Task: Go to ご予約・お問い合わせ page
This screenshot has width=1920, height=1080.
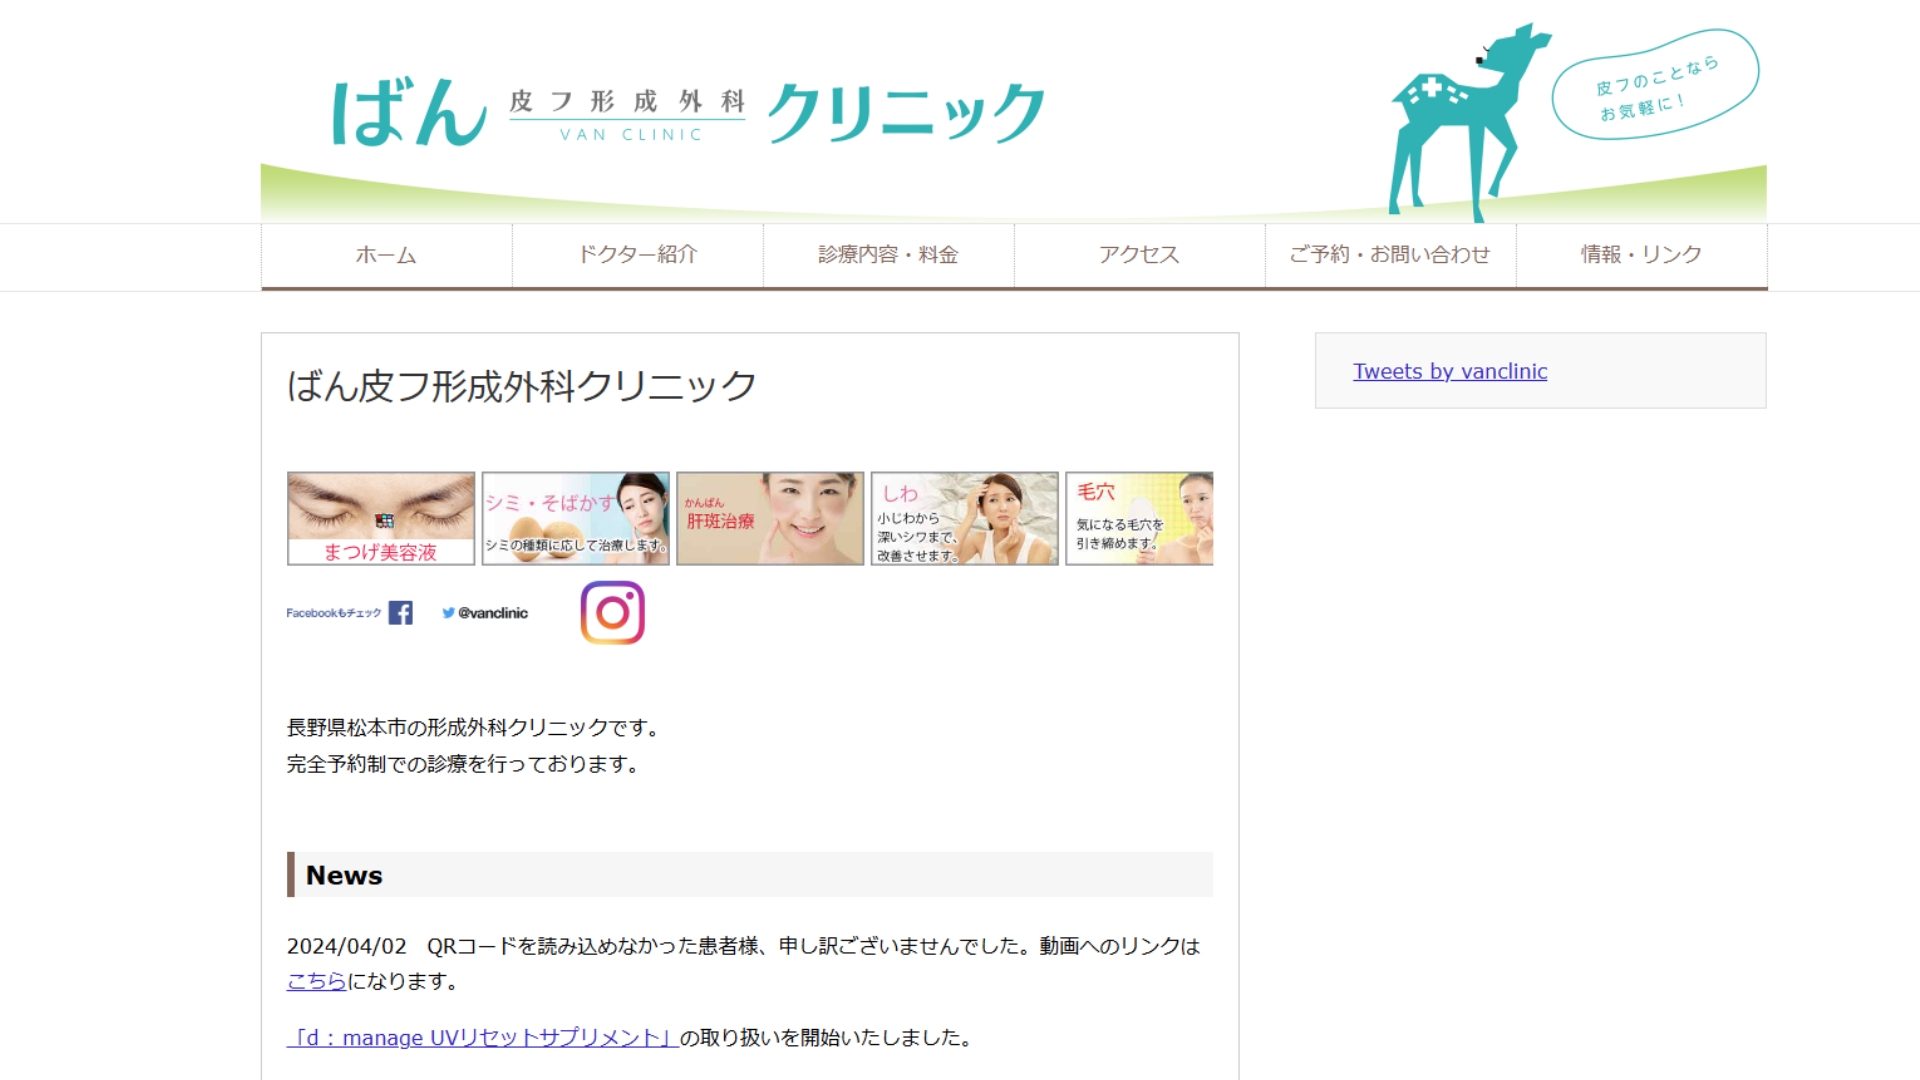Action: coord(1389,254)
